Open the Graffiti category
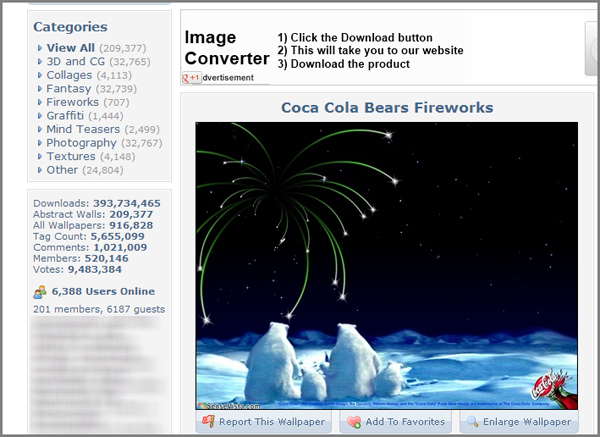Image resolution: width=600 pixels, height=437 pixels. (65, 116)
